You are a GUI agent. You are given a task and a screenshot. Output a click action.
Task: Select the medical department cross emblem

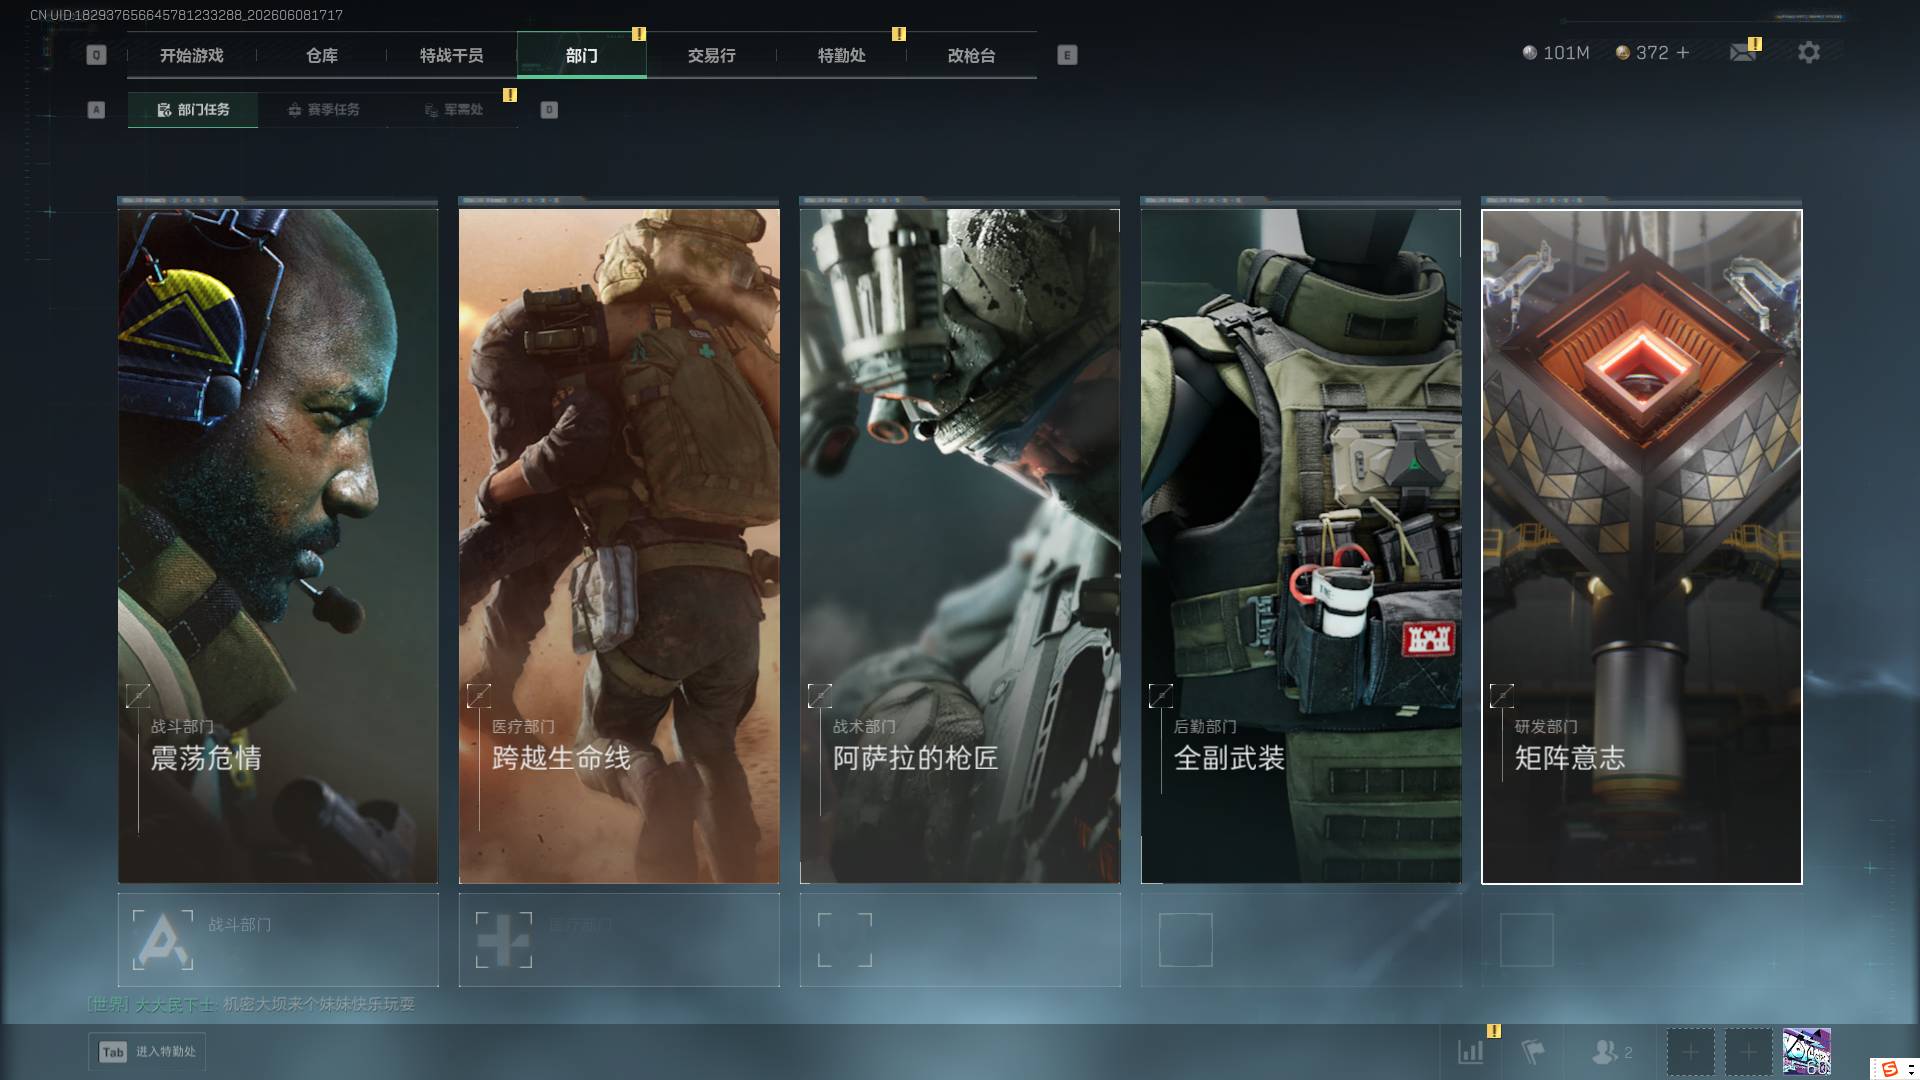click(x=504, y=940)
